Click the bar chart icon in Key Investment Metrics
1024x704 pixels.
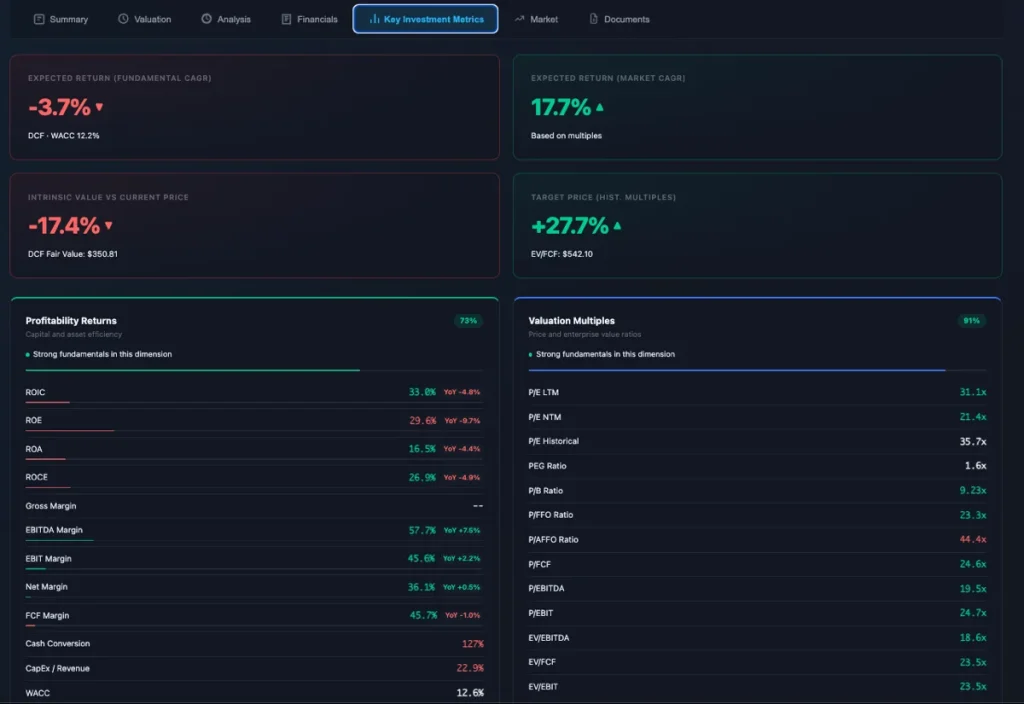pos(374,19)
